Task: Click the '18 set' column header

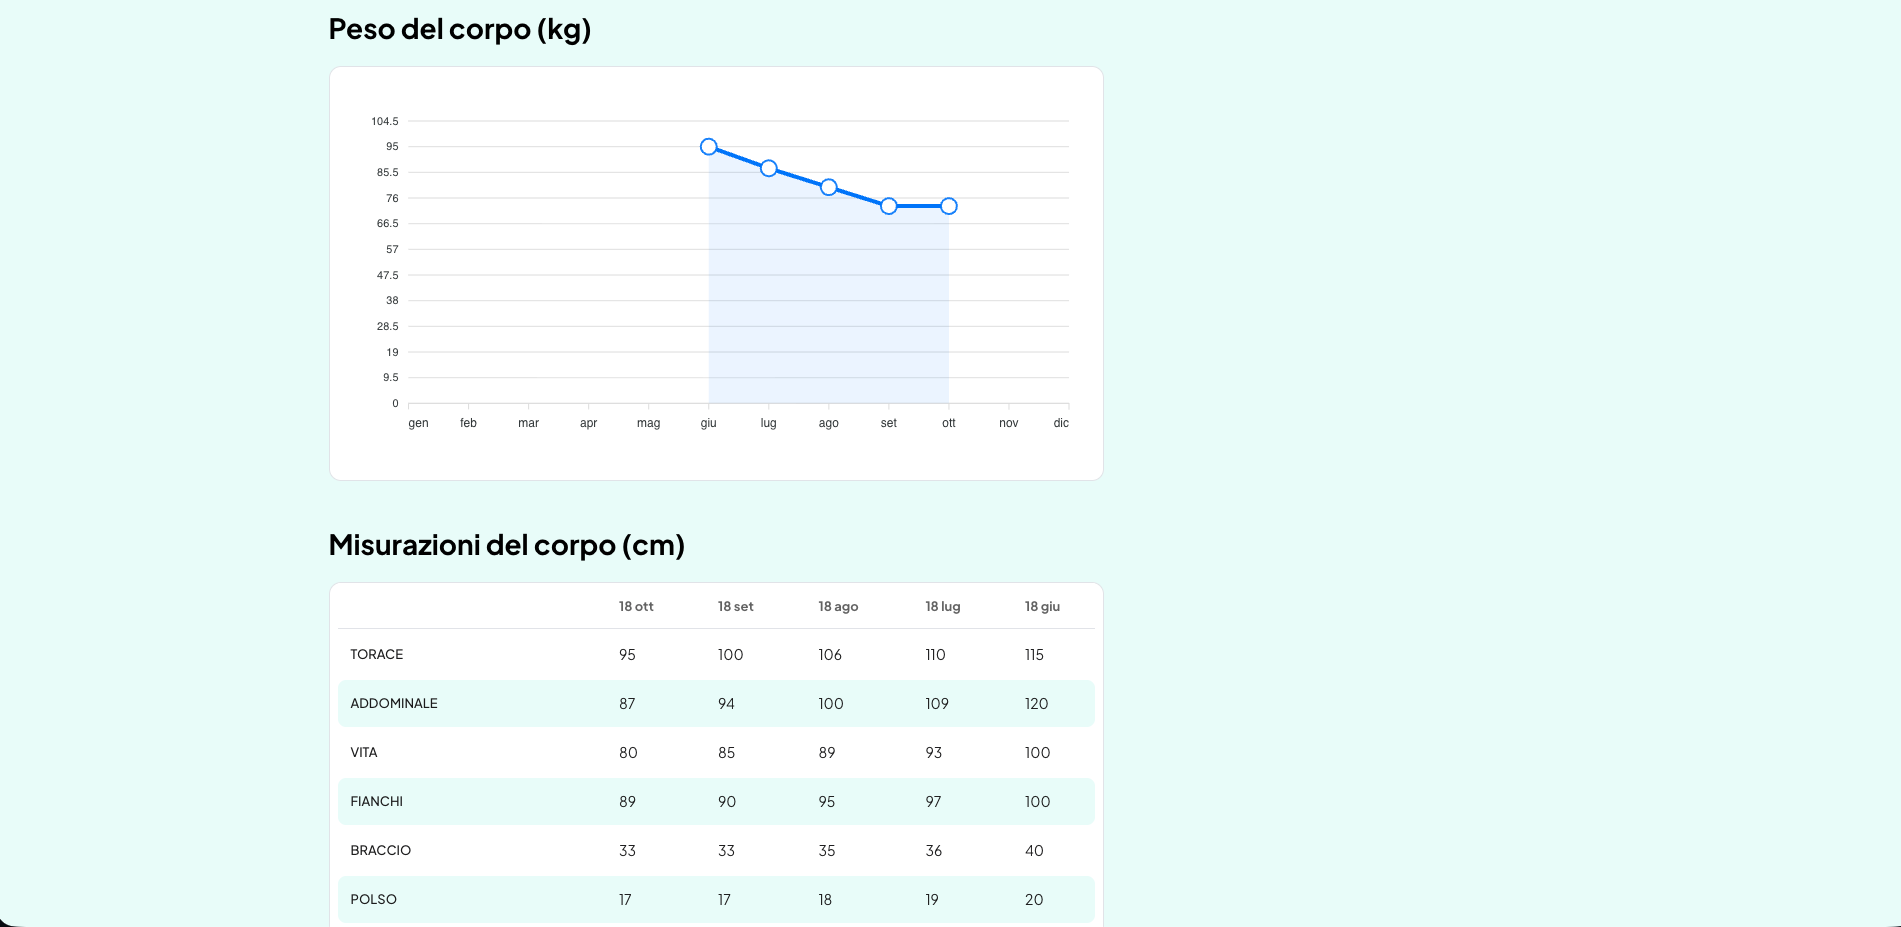Action: pos(735,607)
